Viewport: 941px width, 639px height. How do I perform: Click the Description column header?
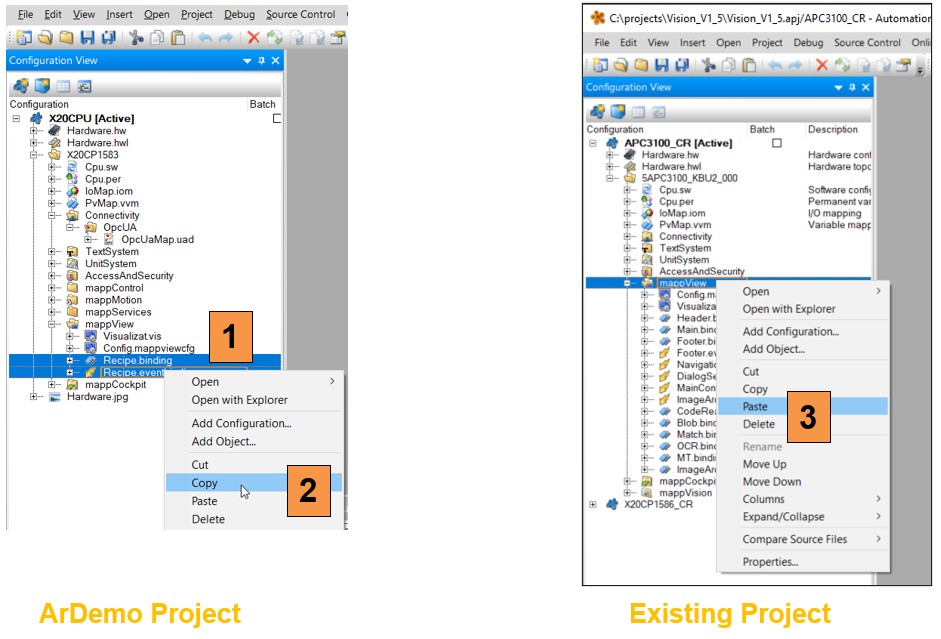[x=832, y=129]
